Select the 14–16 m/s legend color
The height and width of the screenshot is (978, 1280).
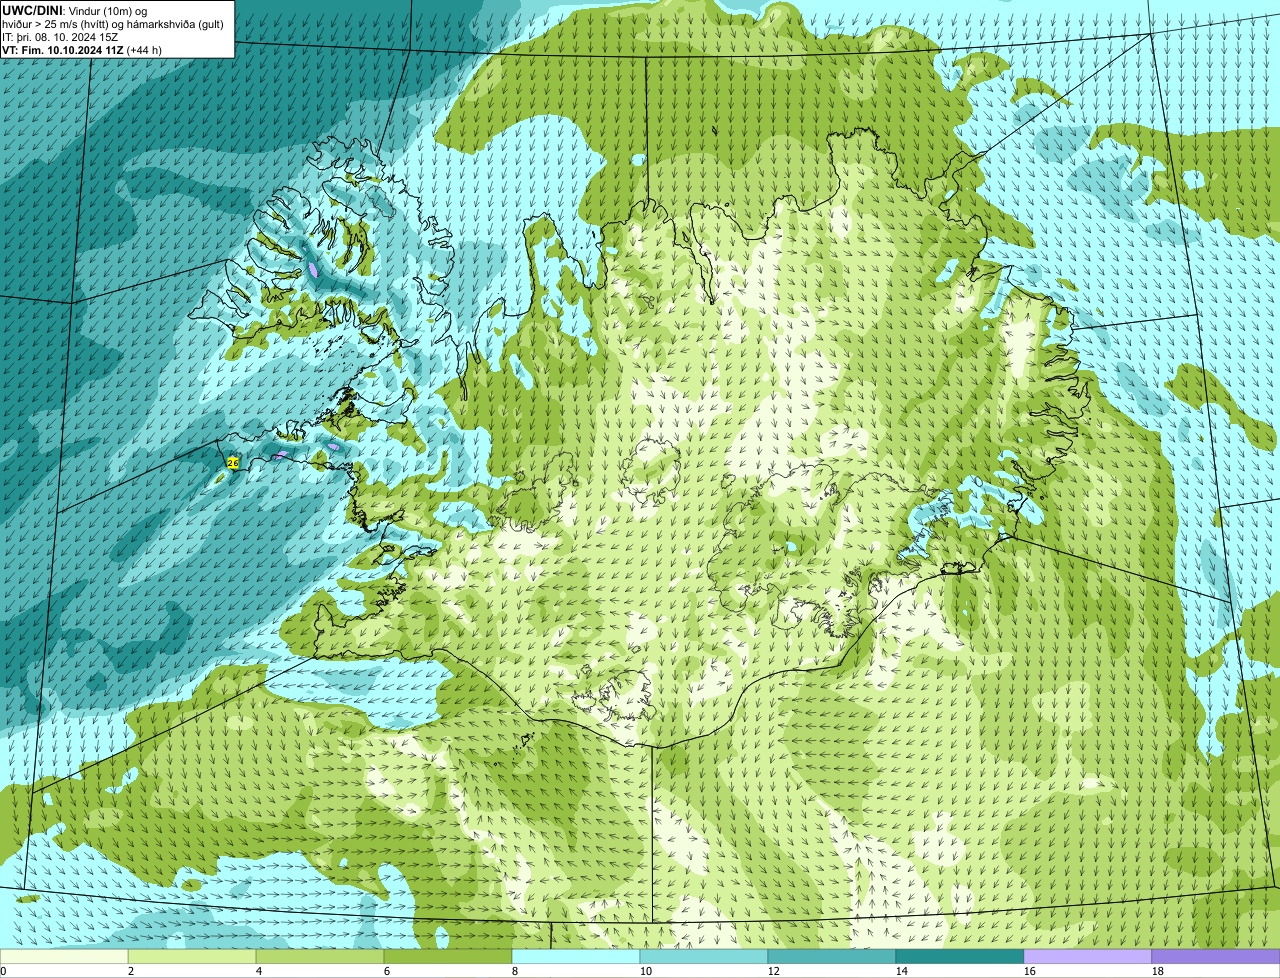point(960,956)
